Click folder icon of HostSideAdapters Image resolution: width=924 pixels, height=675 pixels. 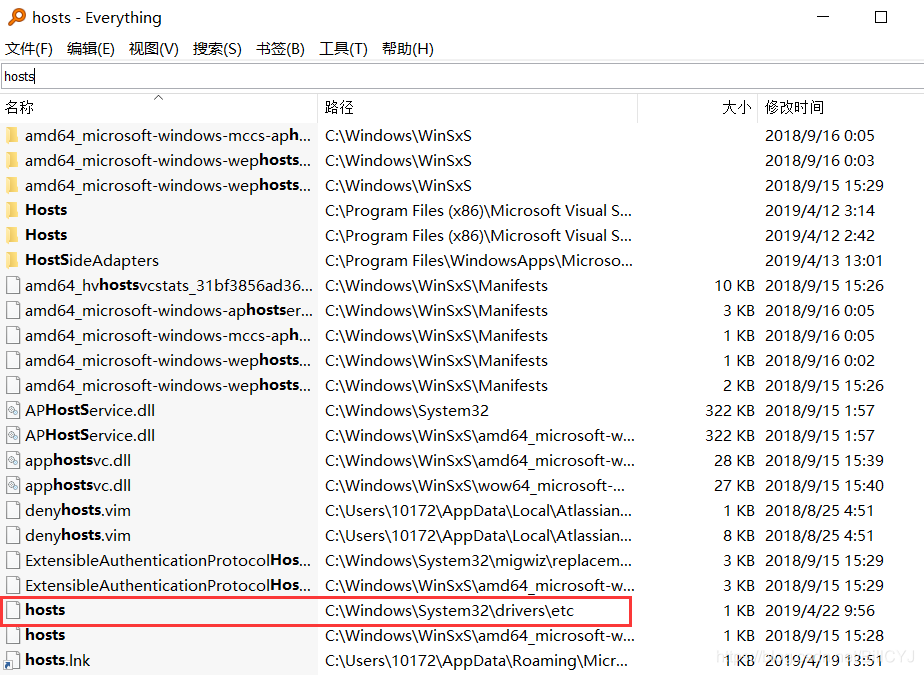(12, 260)
